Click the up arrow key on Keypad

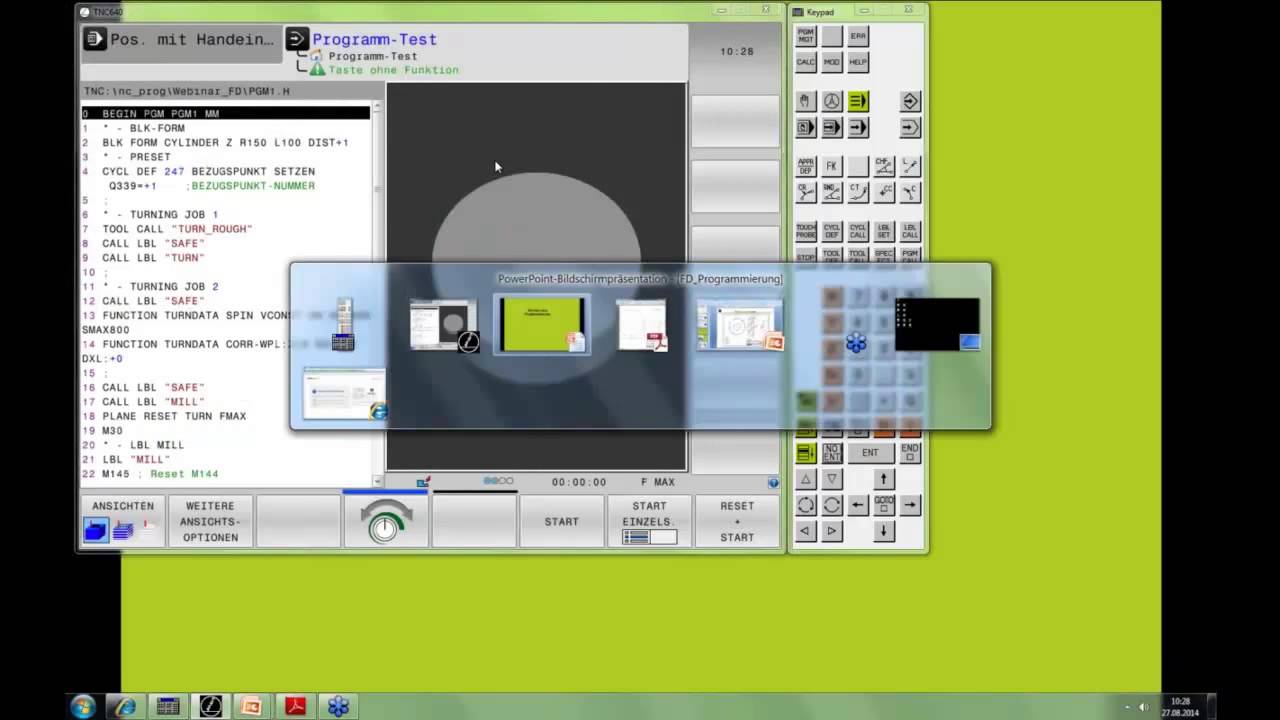(x=884, y=479)
